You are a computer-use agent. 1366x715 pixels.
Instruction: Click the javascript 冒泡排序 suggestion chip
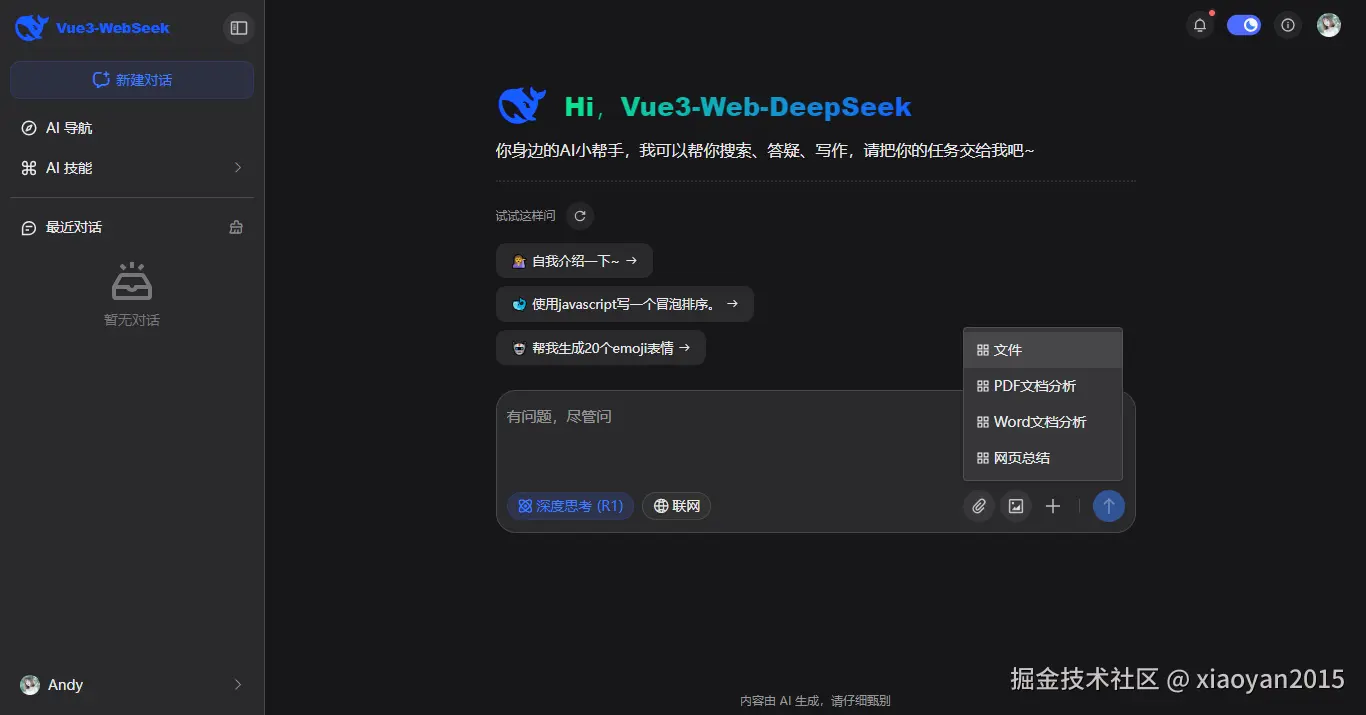(x=624, y=303)
